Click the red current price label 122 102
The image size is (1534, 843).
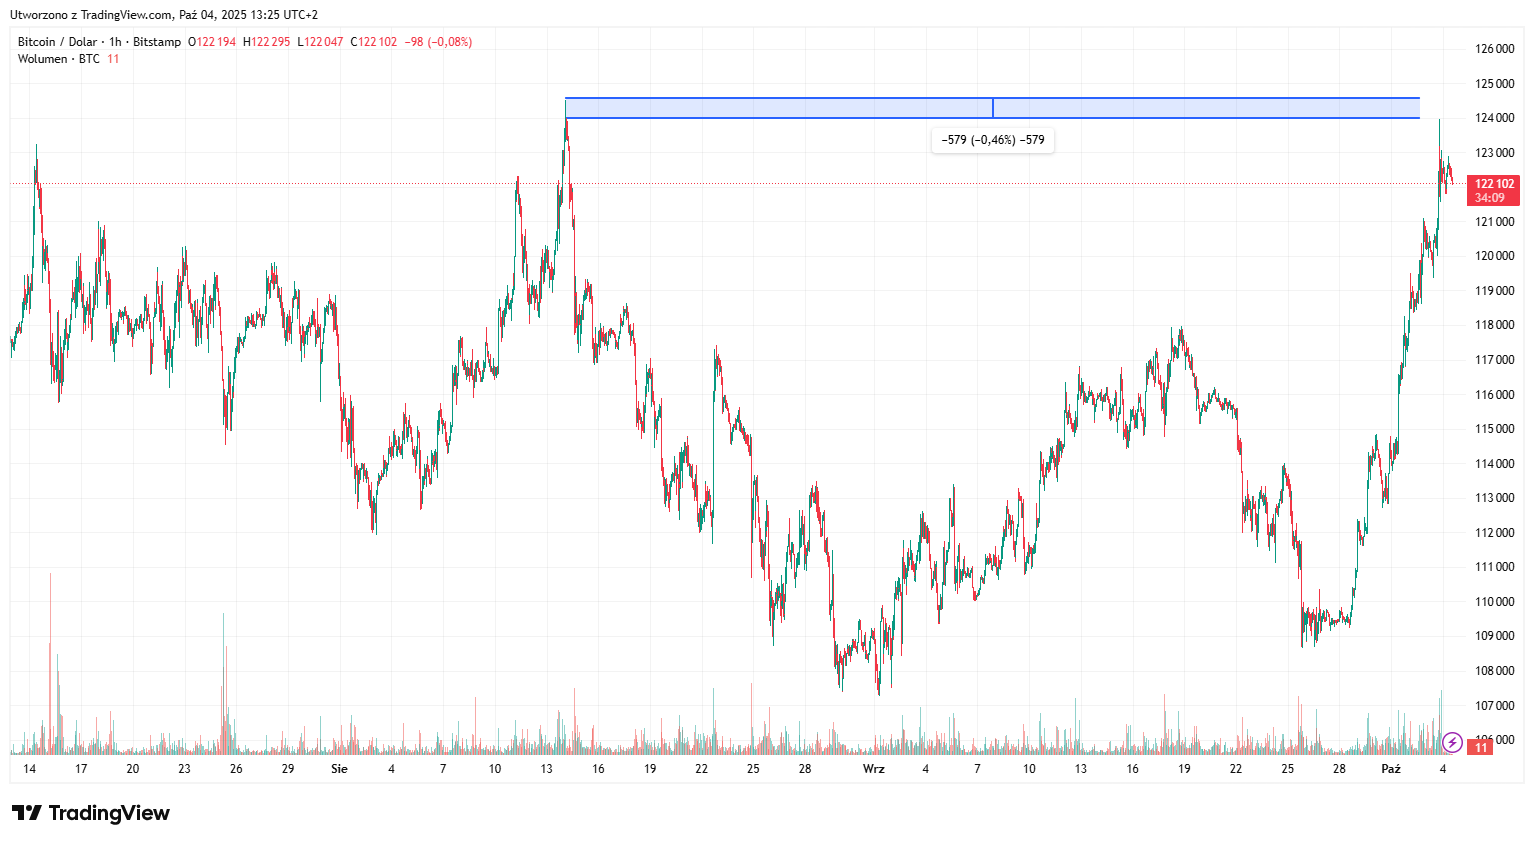click(1494, 183)
